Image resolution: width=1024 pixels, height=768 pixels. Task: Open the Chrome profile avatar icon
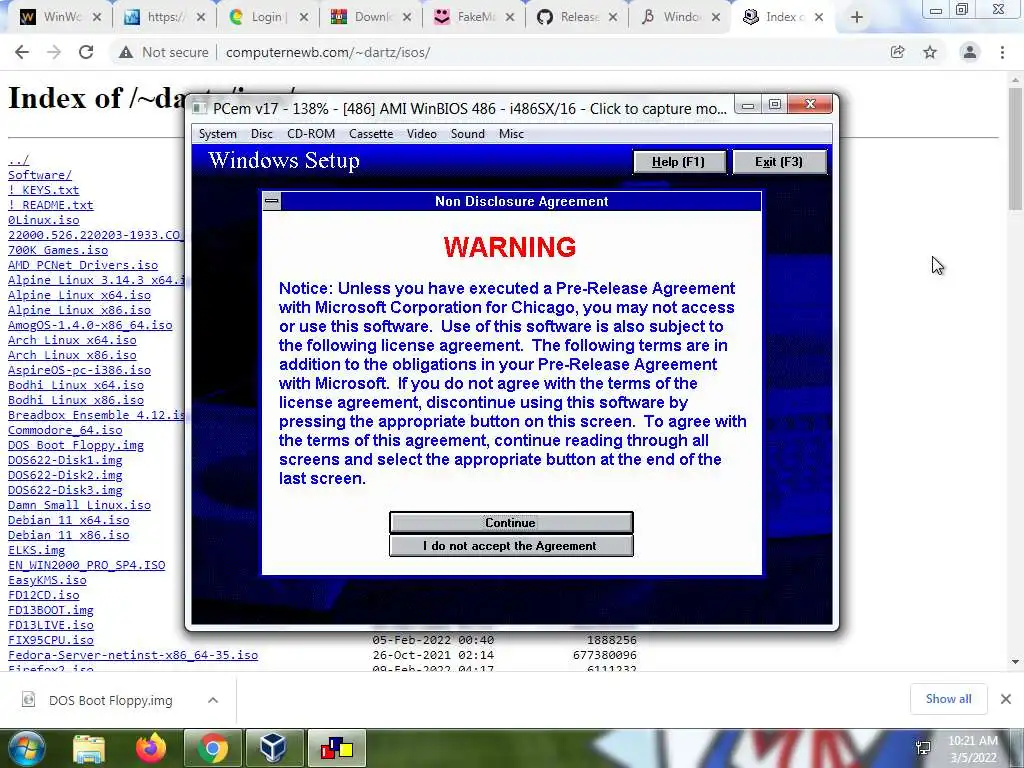[970, 52]
